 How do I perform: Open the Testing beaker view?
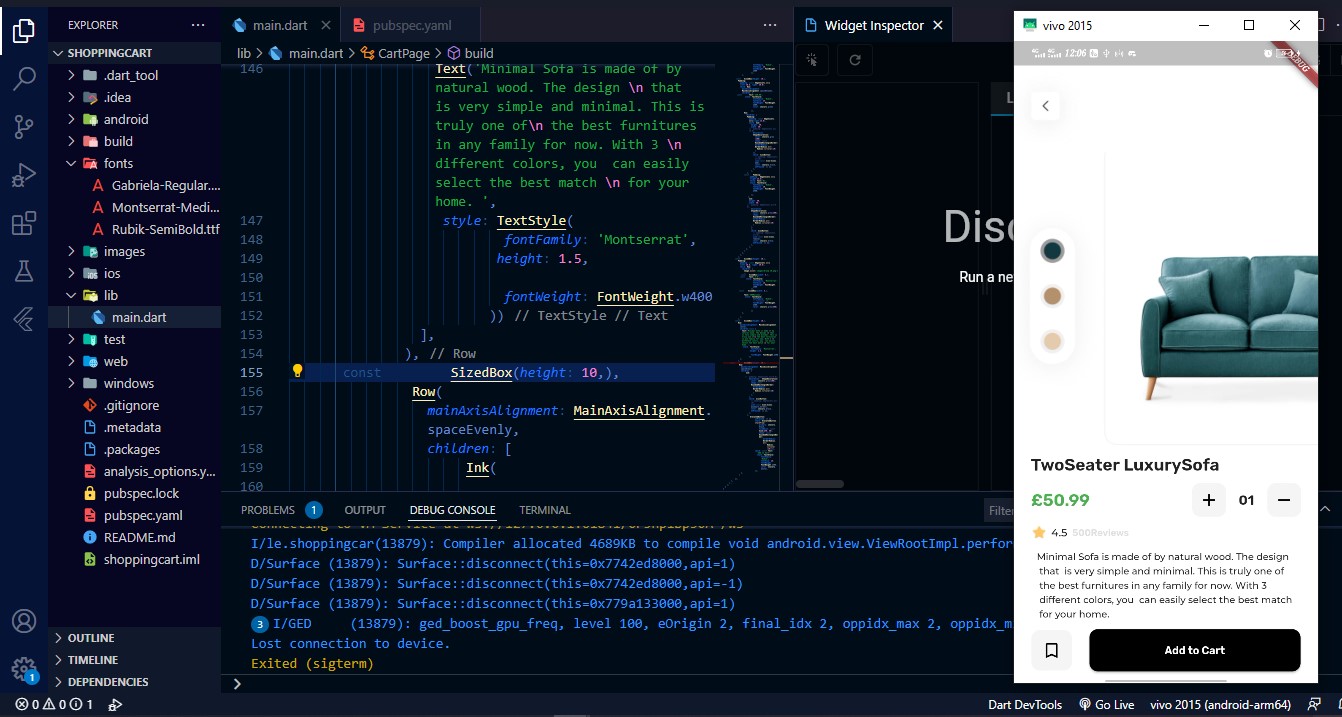tap(23, 271)
